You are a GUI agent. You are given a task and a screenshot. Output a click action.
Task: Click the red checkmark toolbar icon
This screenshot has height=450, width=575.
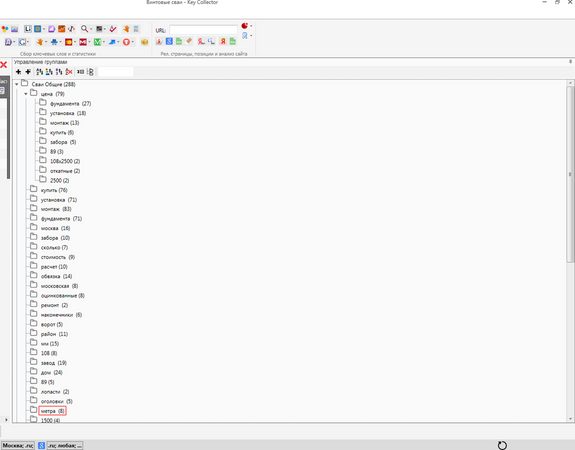tap(113, 29)
